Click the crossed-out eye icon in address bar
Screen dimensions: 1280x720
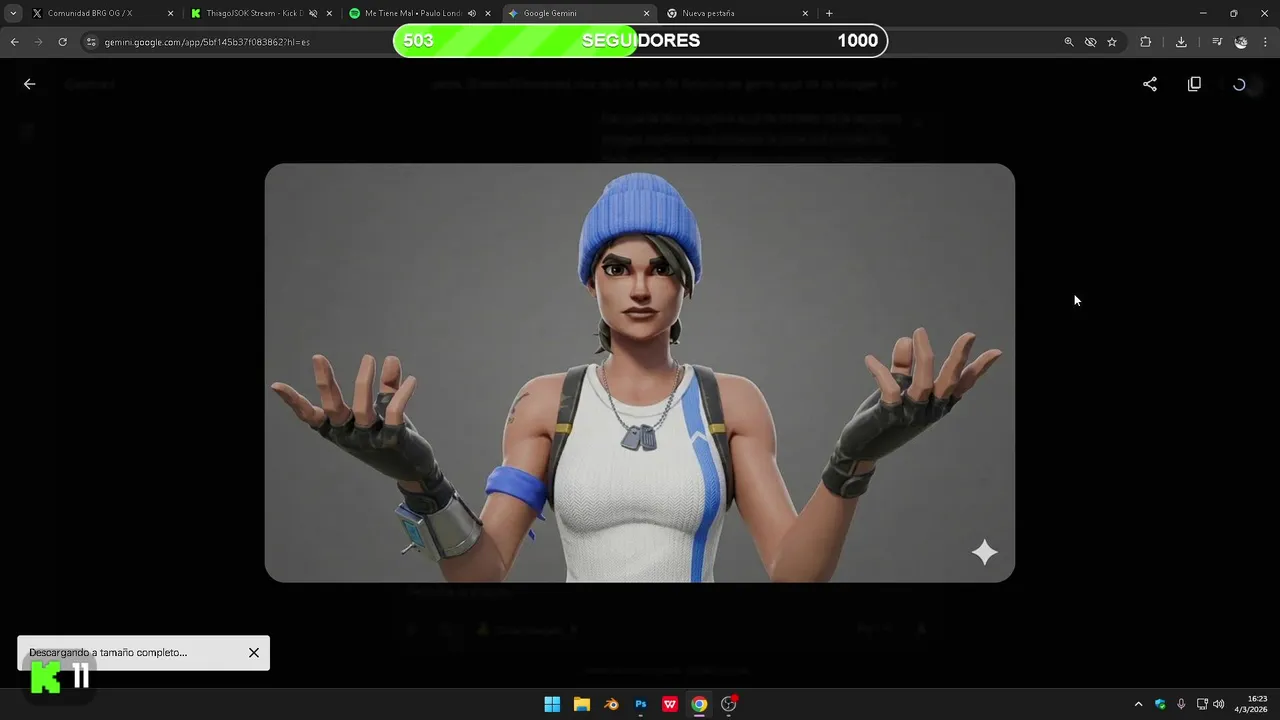1091,42
